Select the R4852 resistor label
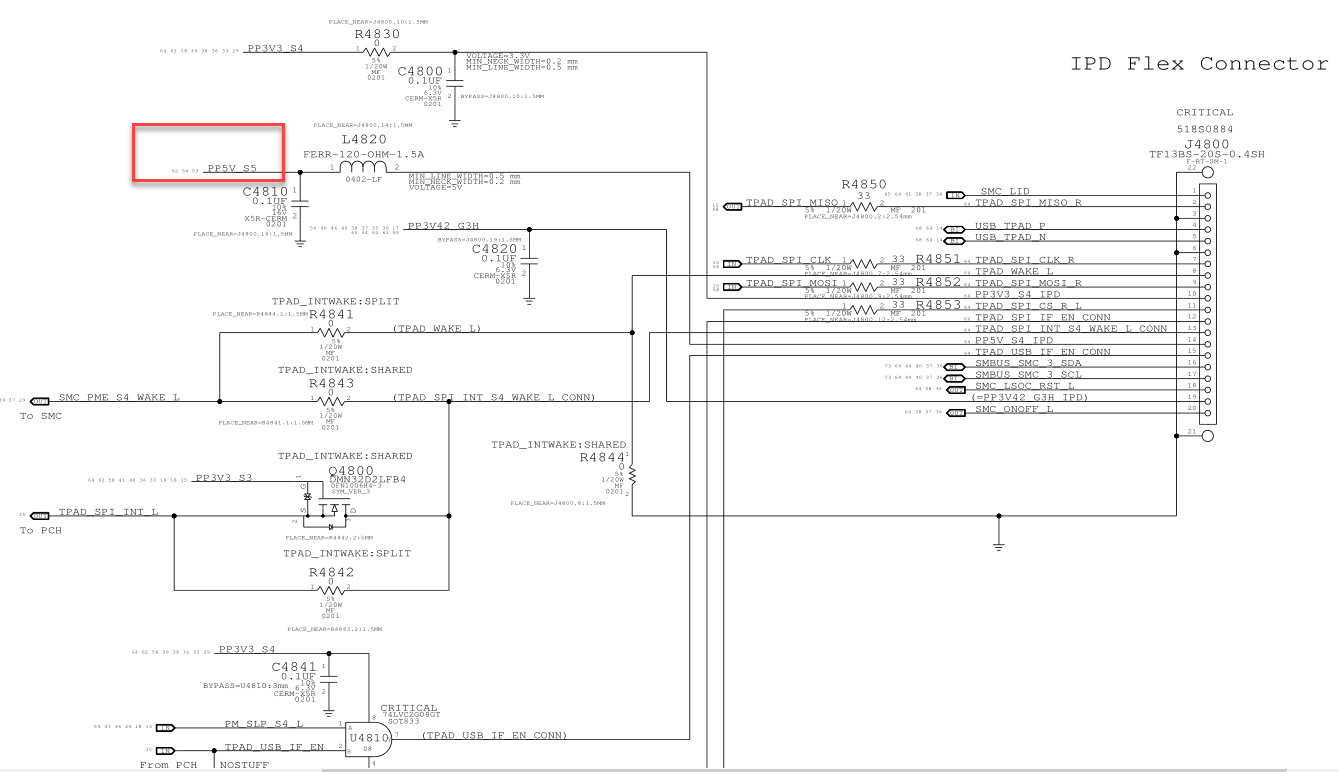This screenshot has width=1339, height=772. 938,282
